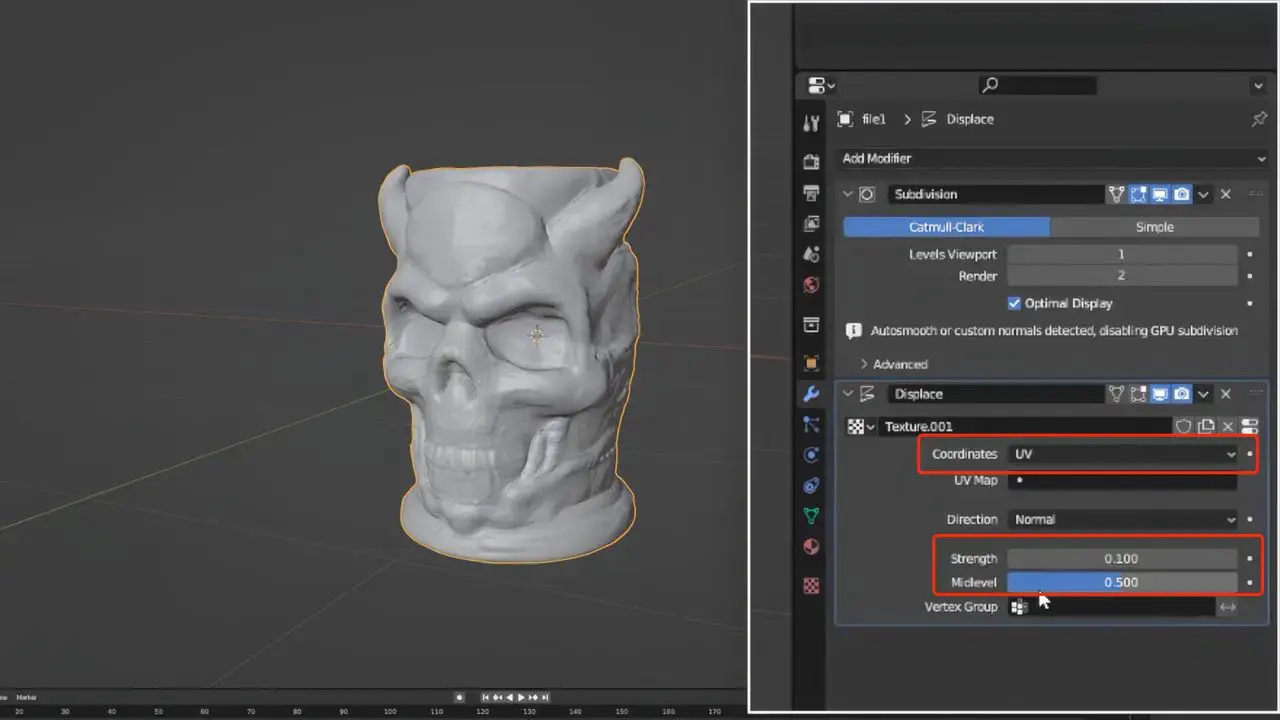1280x720 pixels.
Task: Disable render visibility for the Displace modifier
Action: (1181, 393)
